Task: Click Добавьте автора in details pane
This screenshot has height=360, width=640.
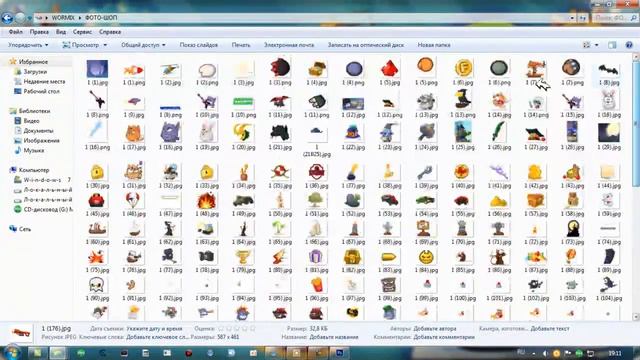Action: point(435,329)
